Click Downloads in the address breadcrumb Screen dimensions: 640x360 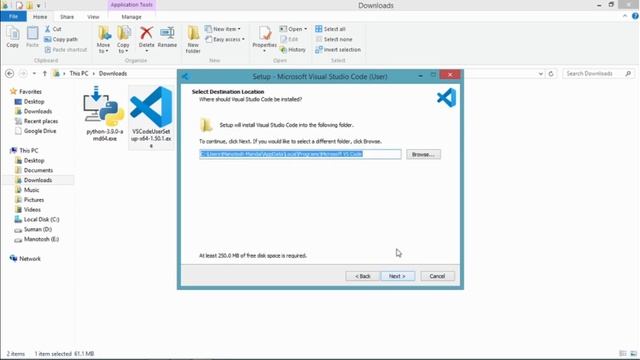click(113, 73)
